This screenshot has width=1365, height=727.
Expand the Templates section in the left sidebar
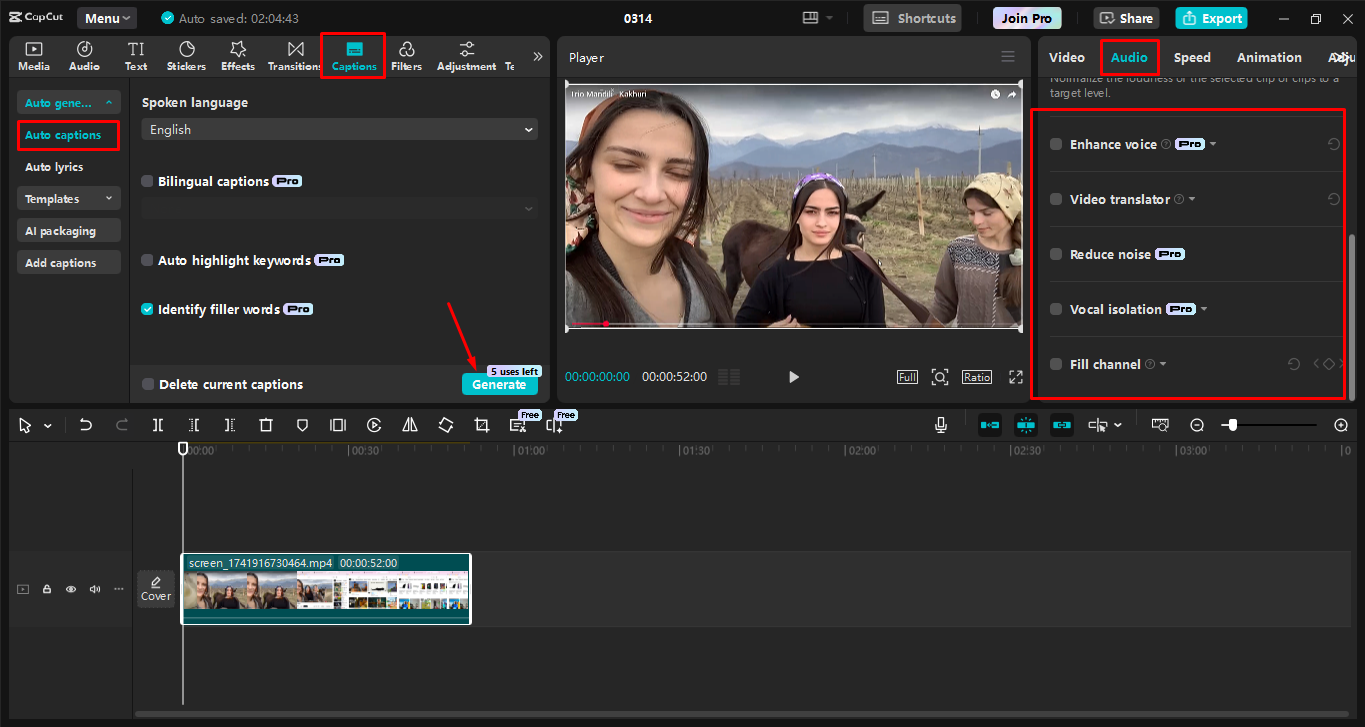(x=68, y=198)
